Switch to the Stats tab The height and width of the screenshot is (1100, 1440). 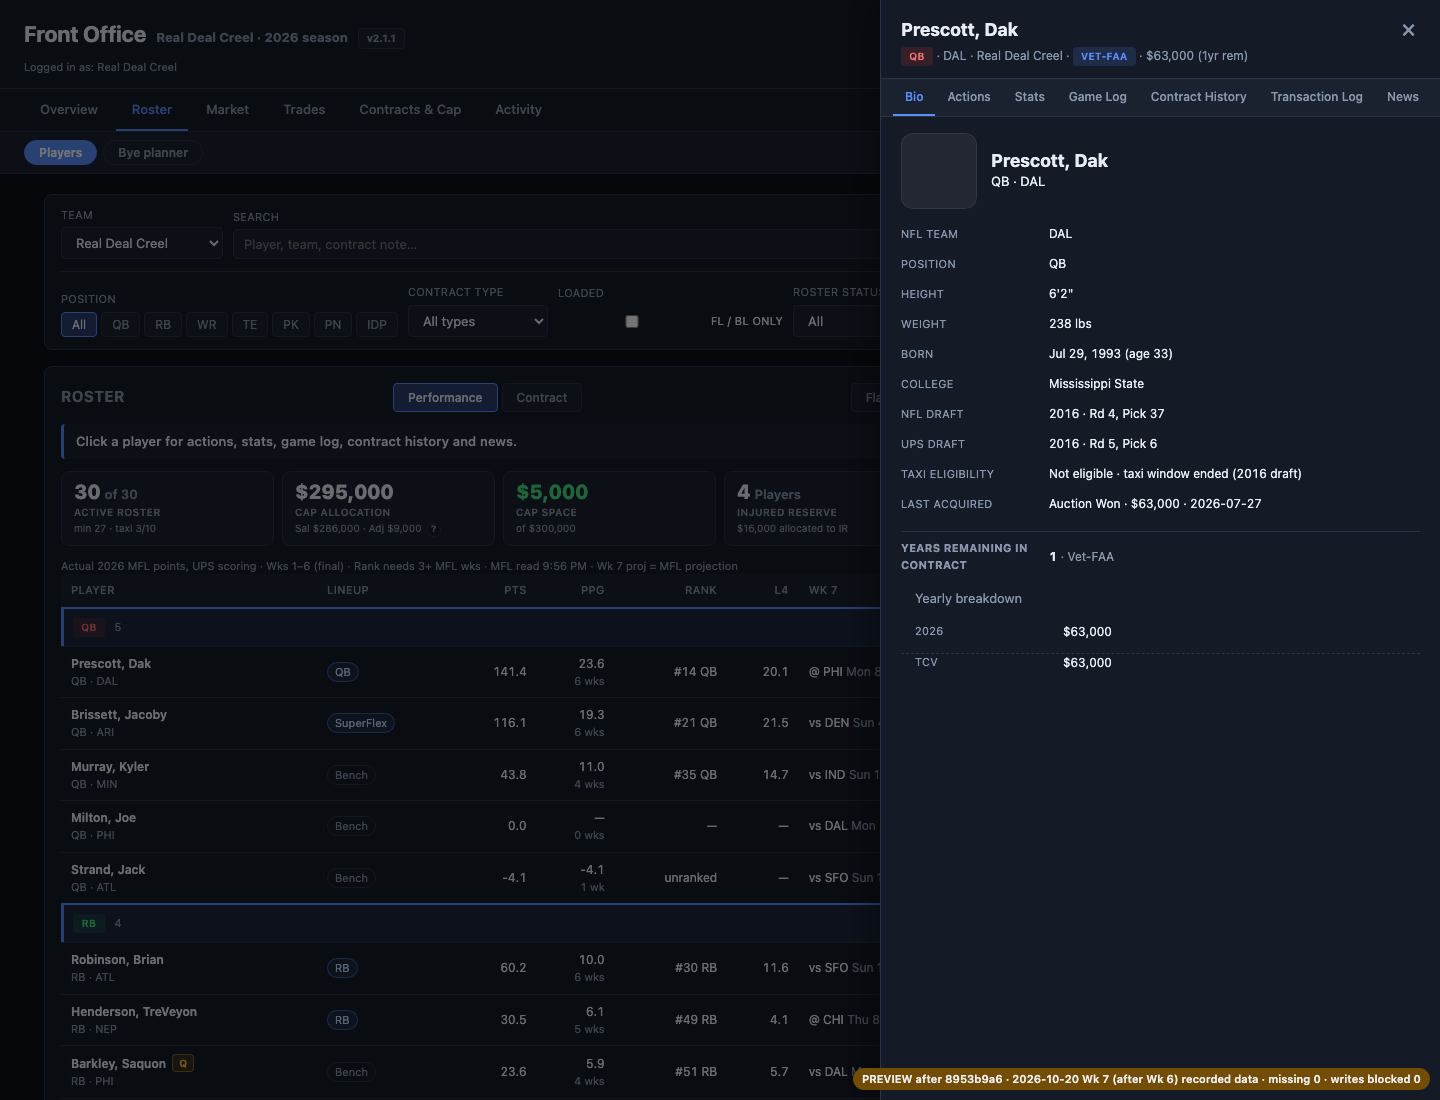click(x=1029, y=97)
